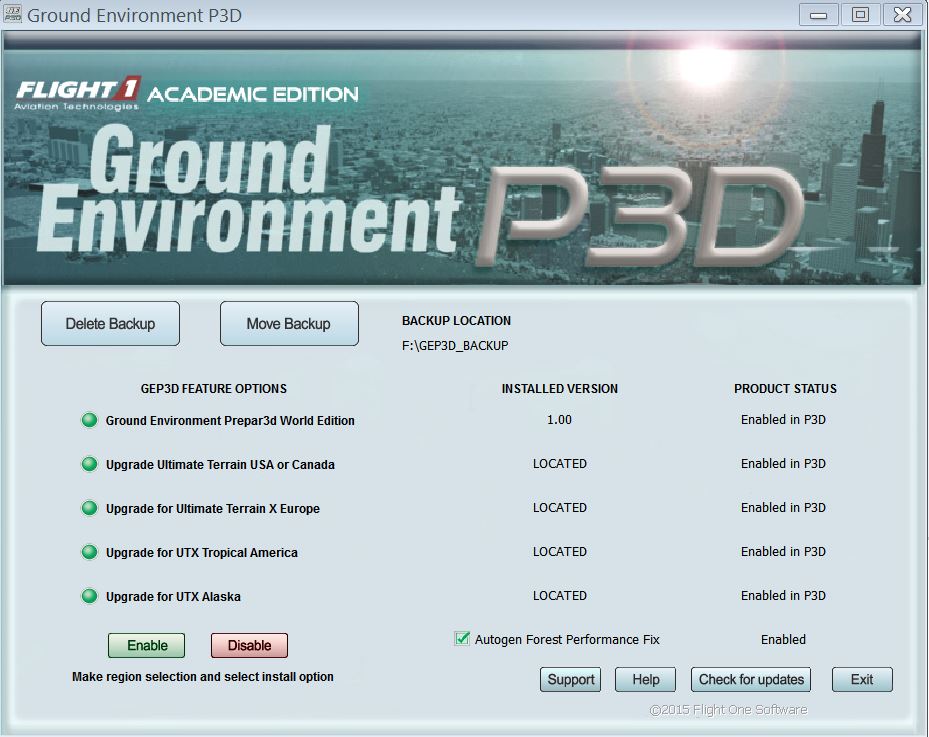
Task: Close the Ground Environment P3D window
Action: [x=902, y=15]
